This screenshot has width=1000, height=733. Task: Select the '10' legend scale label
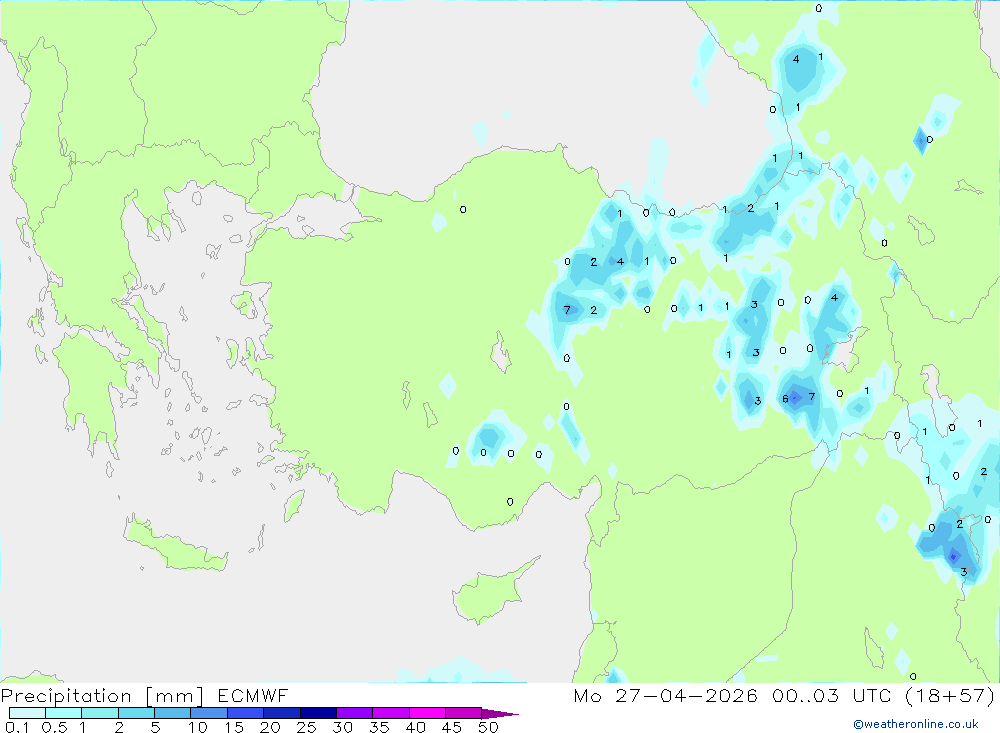[x=198, y=727]
